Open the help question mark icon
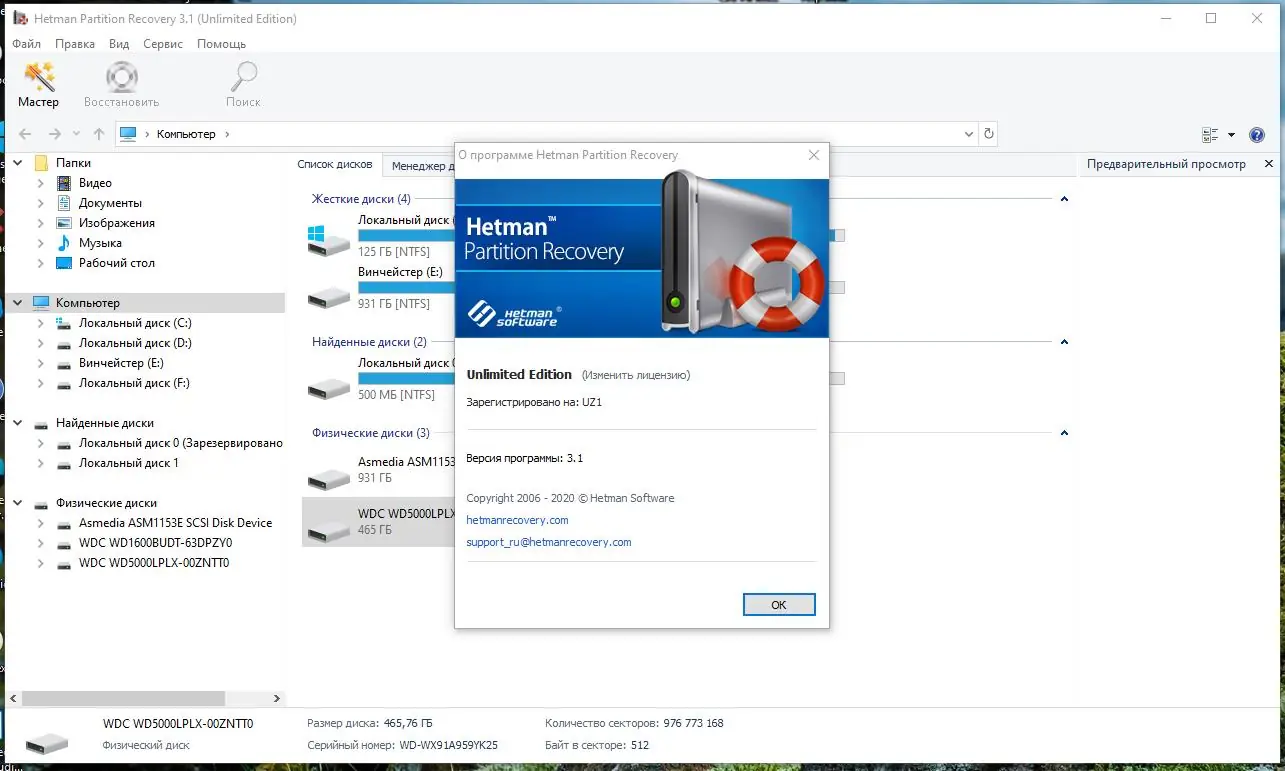 click(1257, 134)
